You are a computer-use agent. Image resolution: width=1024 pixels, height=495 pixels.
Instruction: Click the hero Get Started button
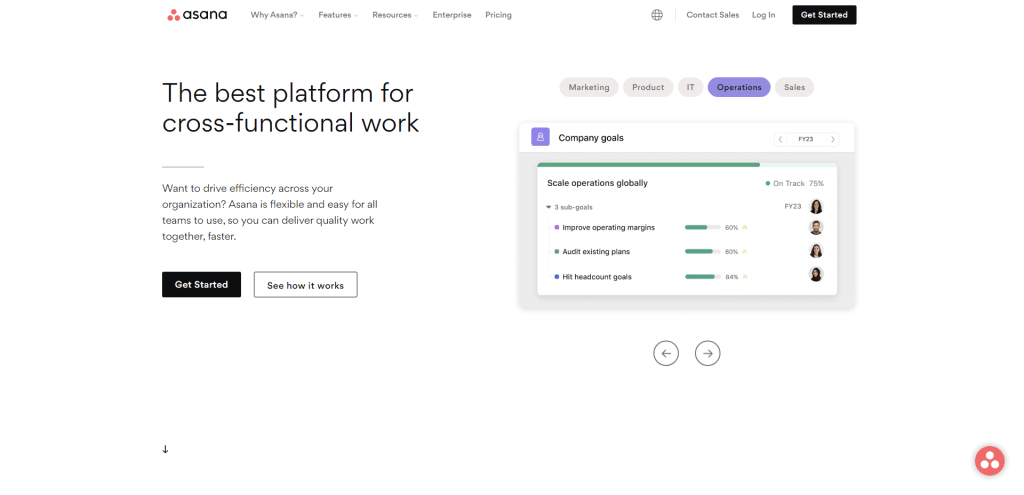tap(201, 285)
